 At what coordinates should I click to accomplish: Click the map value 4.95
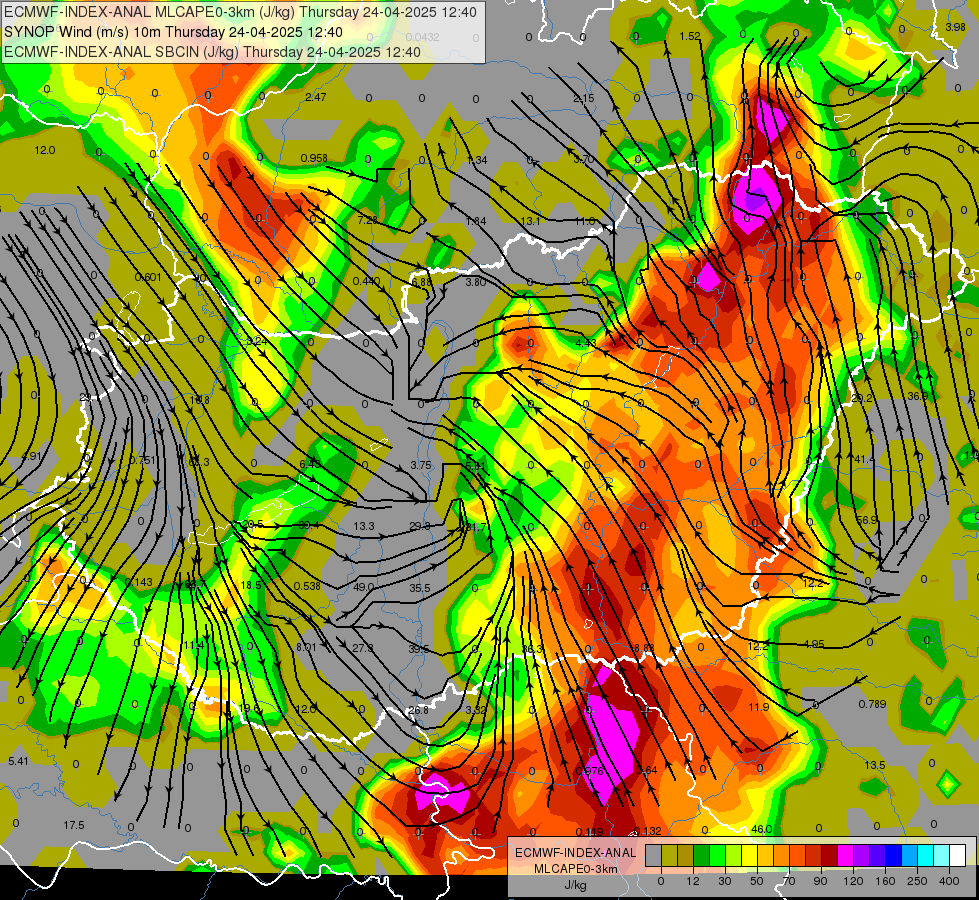(x=814, y=644)
